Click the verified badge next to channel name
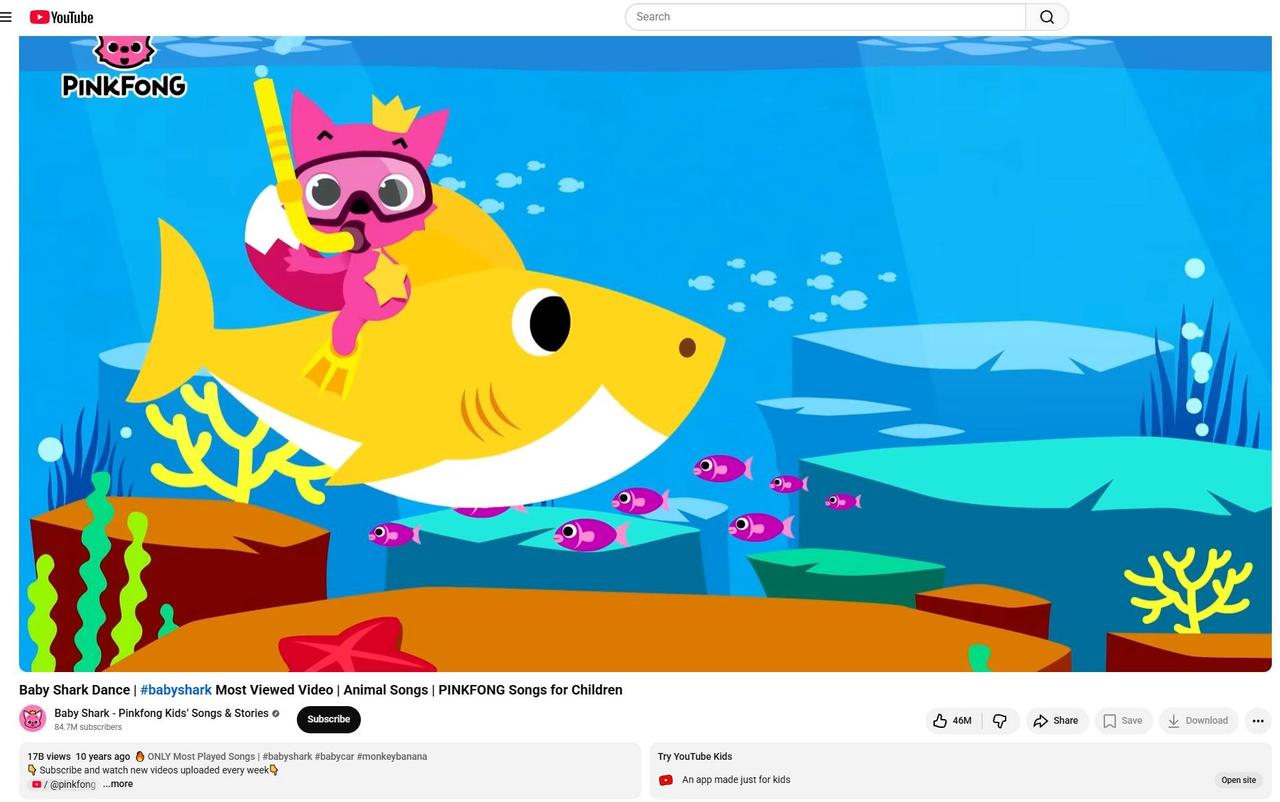1280x802 pixels. point(276,714)
